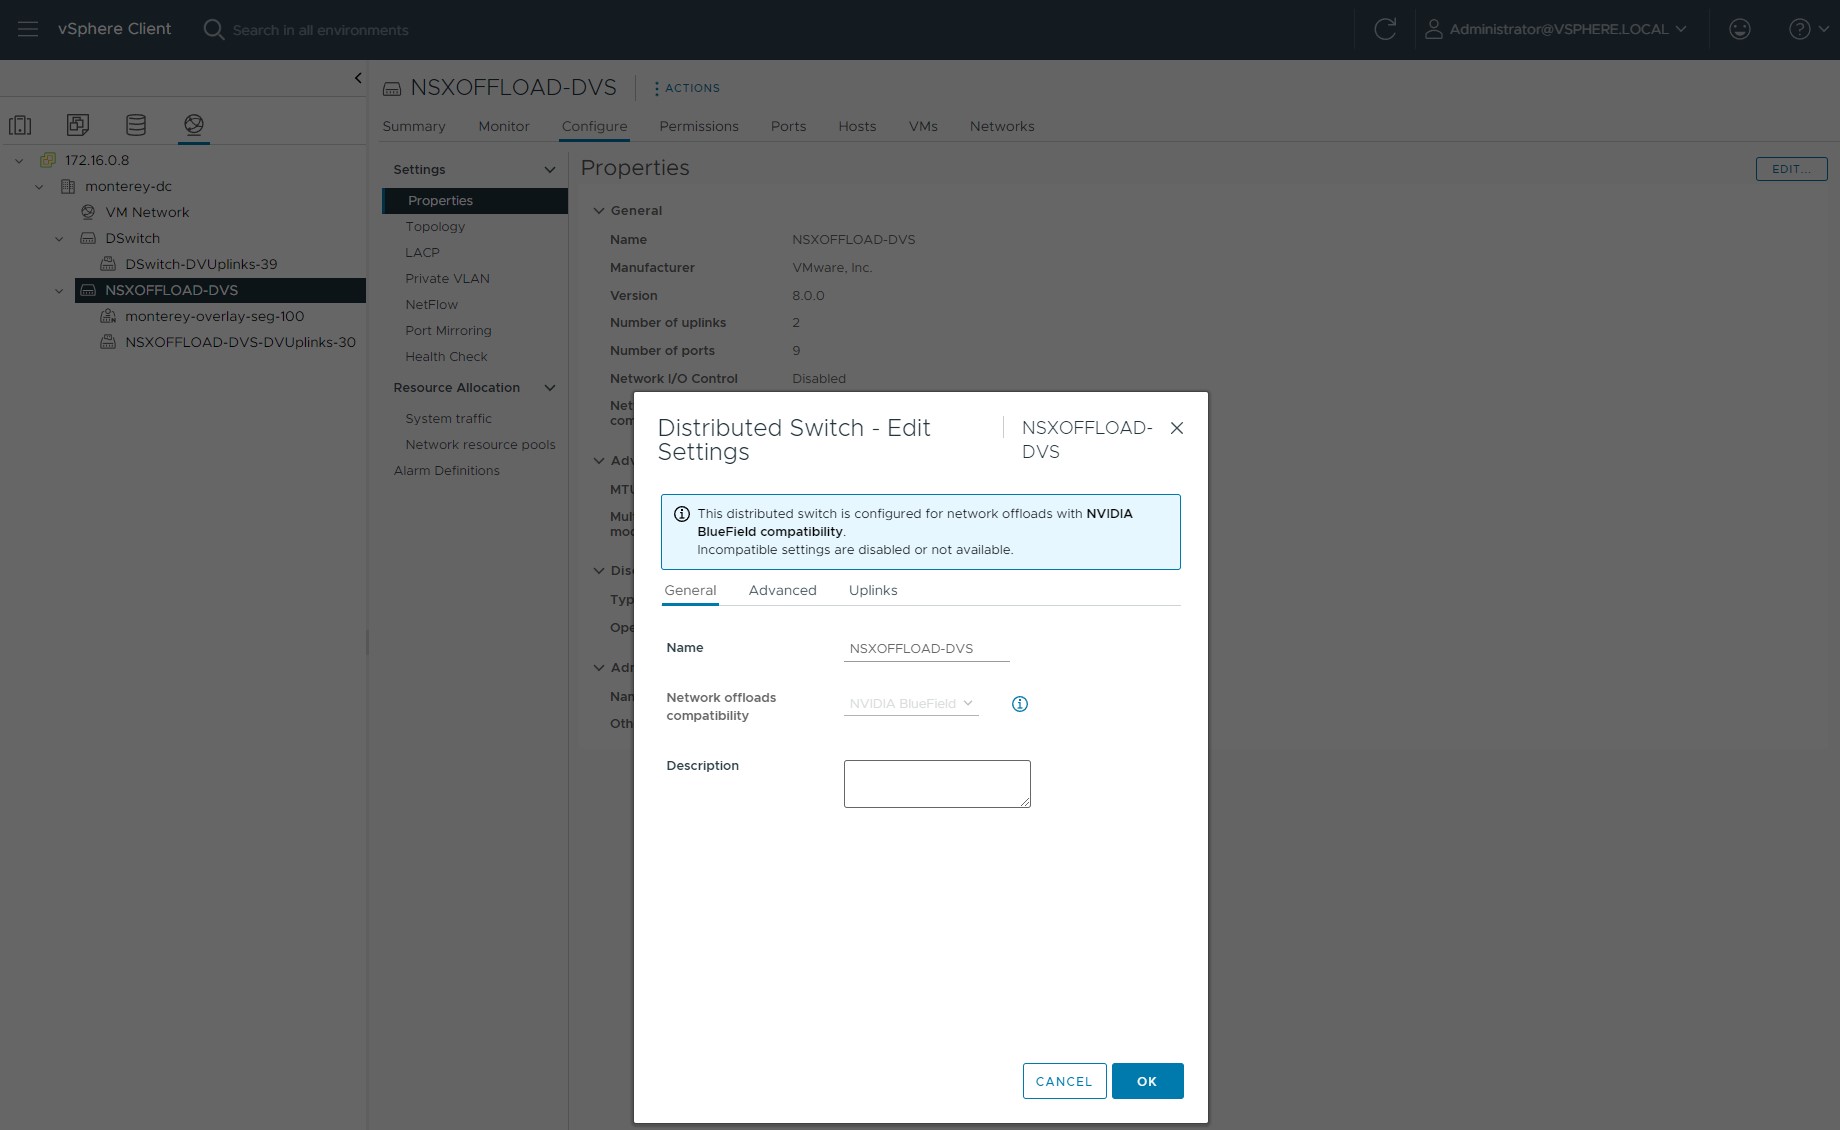Open the help question mark menu
Image resolution: width=1840 pixels, height=1130 pixels.
click(x=1807, y=30)
